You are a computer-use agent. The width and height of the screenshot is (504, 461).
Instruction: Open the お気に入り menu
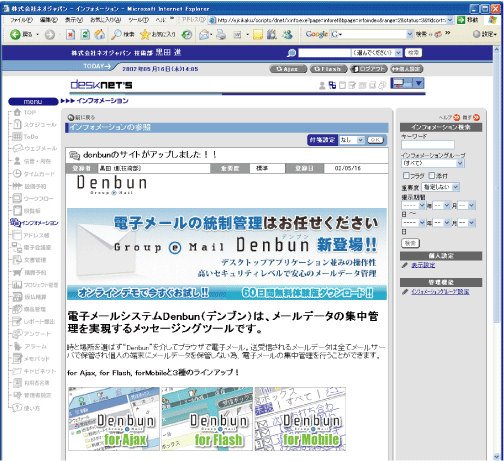[106, 20]
